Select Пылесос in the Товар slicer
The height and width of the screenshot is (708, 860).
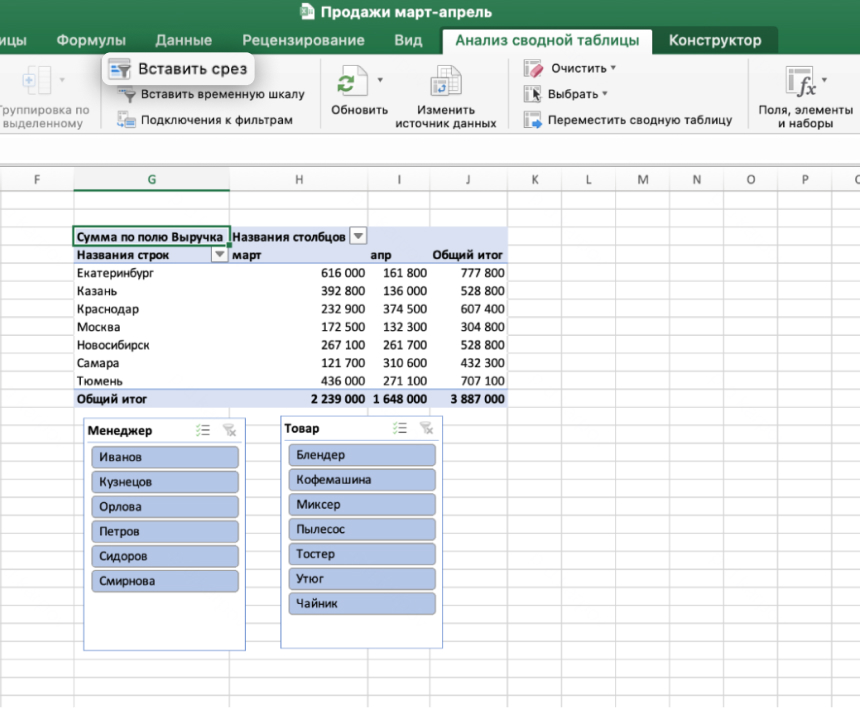pos(362,529)
